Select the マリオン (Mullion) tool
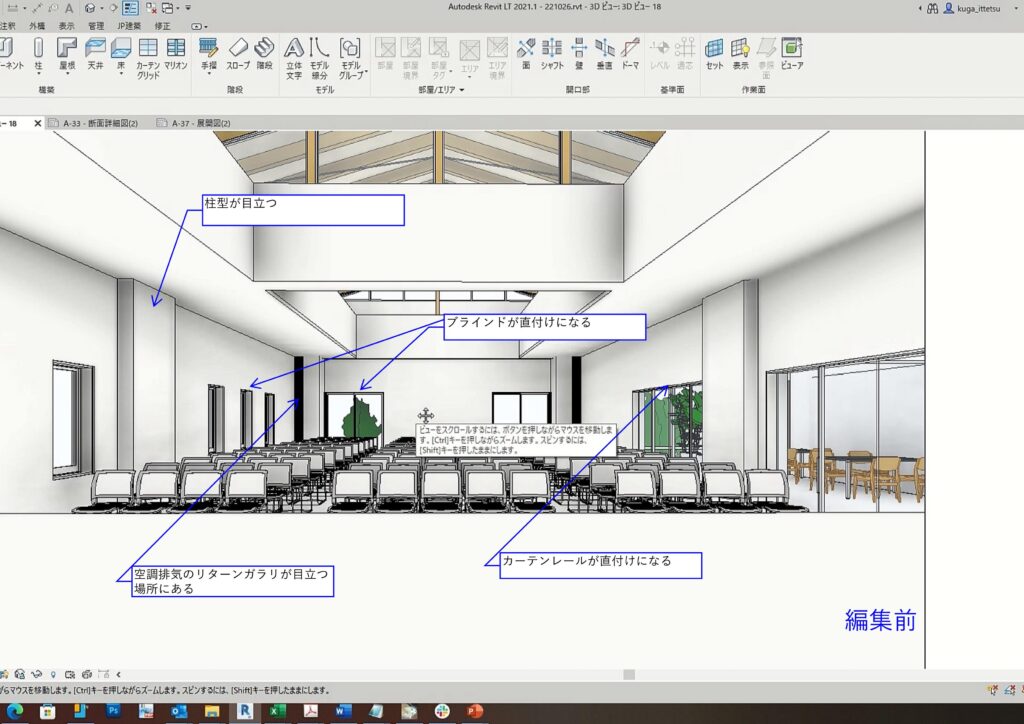The width and height of the screenshot is (1024, 724). click(176, 52)
